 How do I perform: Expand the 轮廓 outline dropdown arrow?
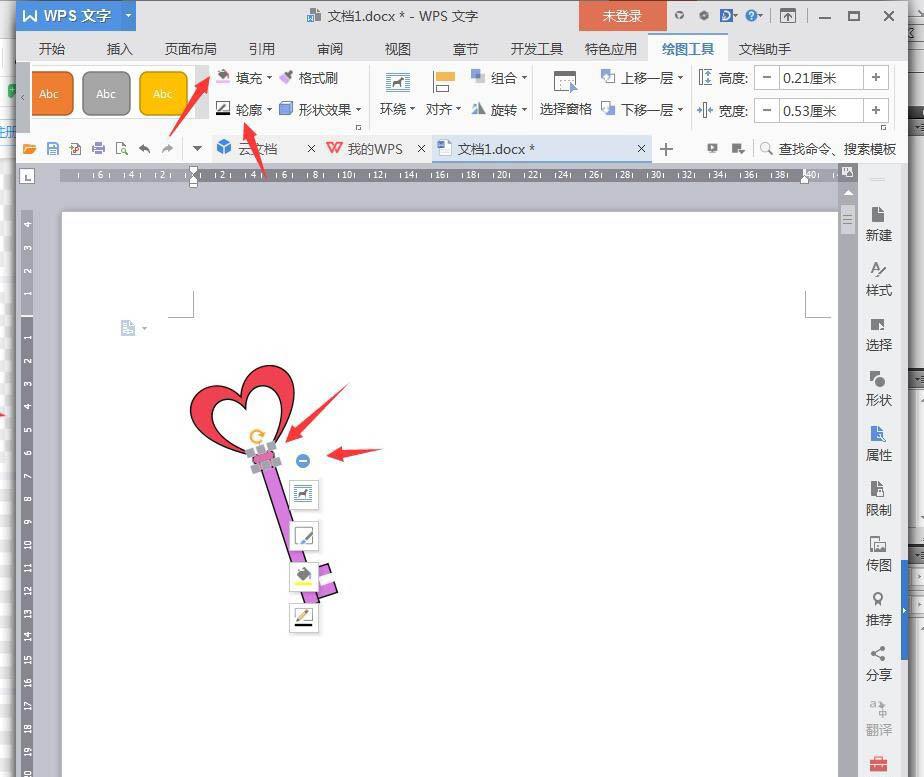point(269,110)
